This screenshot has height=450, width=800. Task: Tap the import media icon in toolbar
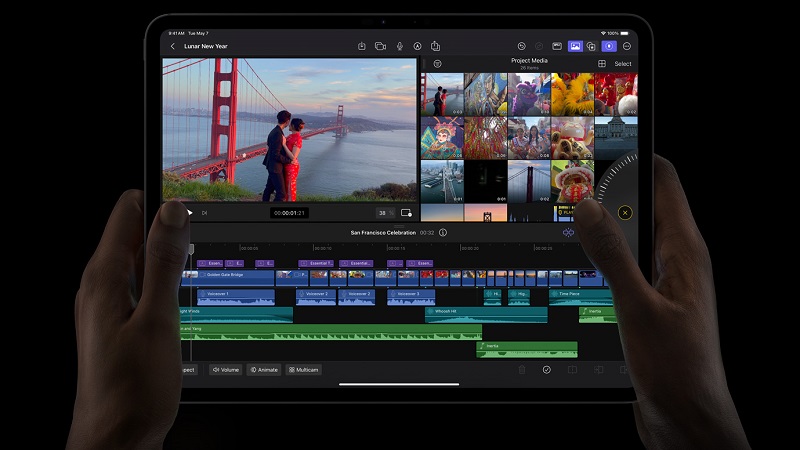coord(361,46)
